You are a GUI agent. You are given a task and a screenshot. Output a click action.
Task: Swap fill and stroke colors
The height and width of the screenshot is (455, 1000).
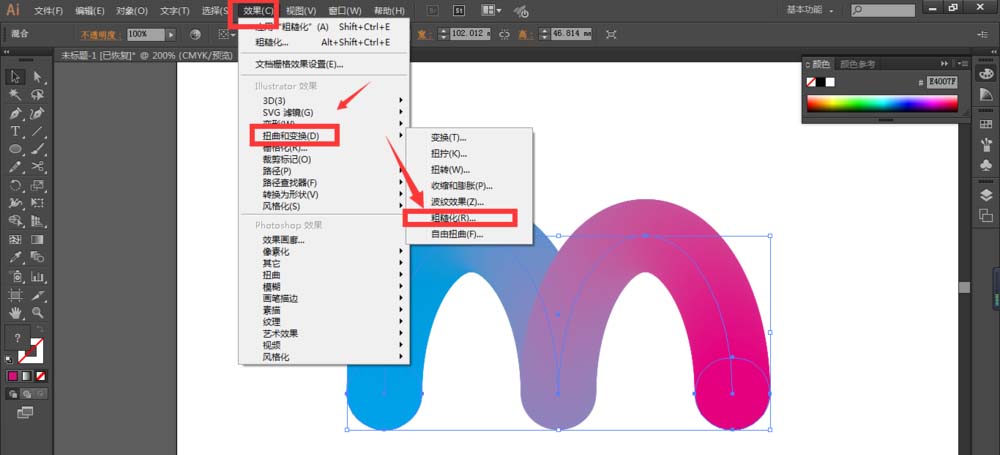[x=40, y=330]
